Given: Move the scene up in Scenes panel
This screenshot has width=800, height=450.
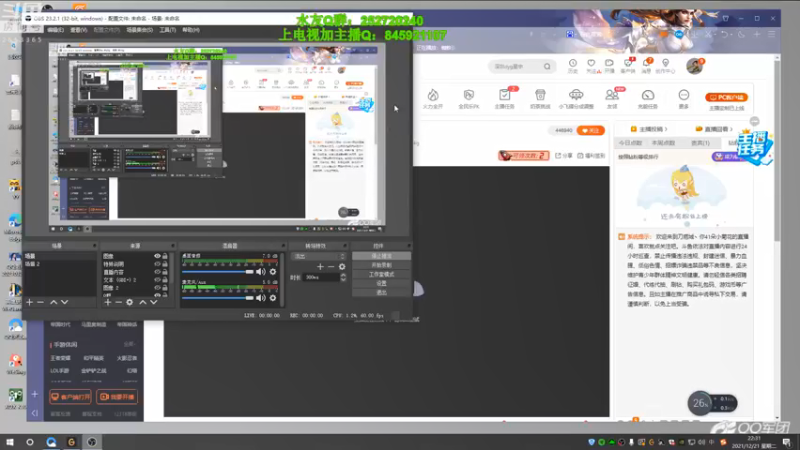Looking at the screenshot, I should click(x=54, y=303).
